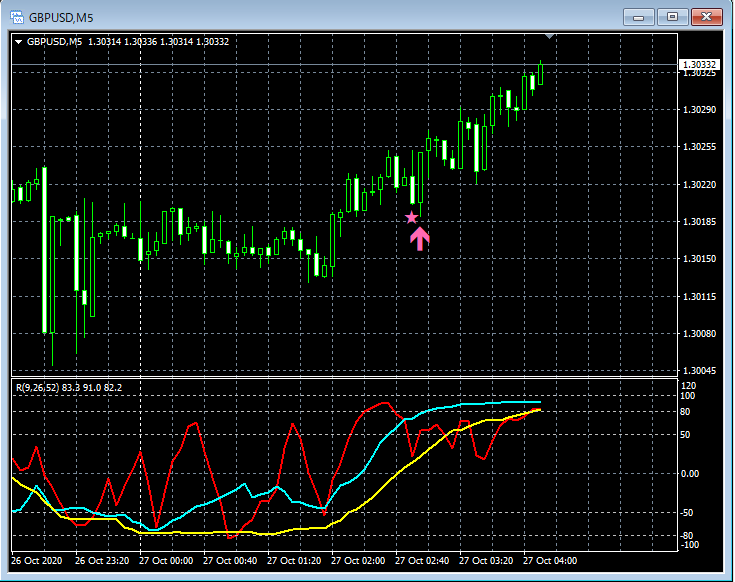735x582 pixels.
Task: Click the 27 Oct 00:00 time label
Action: point(166,561)
